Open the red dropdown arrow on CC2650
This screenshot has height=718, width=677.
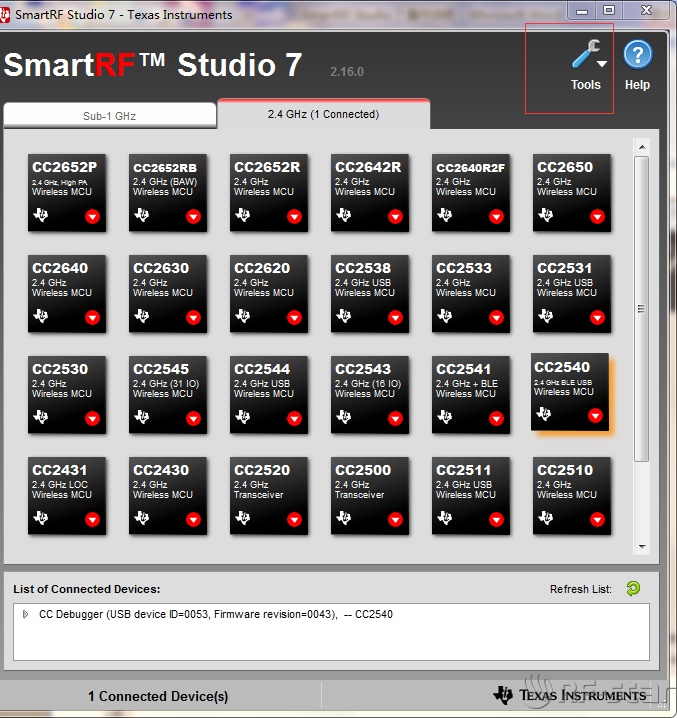coord(597,216)
